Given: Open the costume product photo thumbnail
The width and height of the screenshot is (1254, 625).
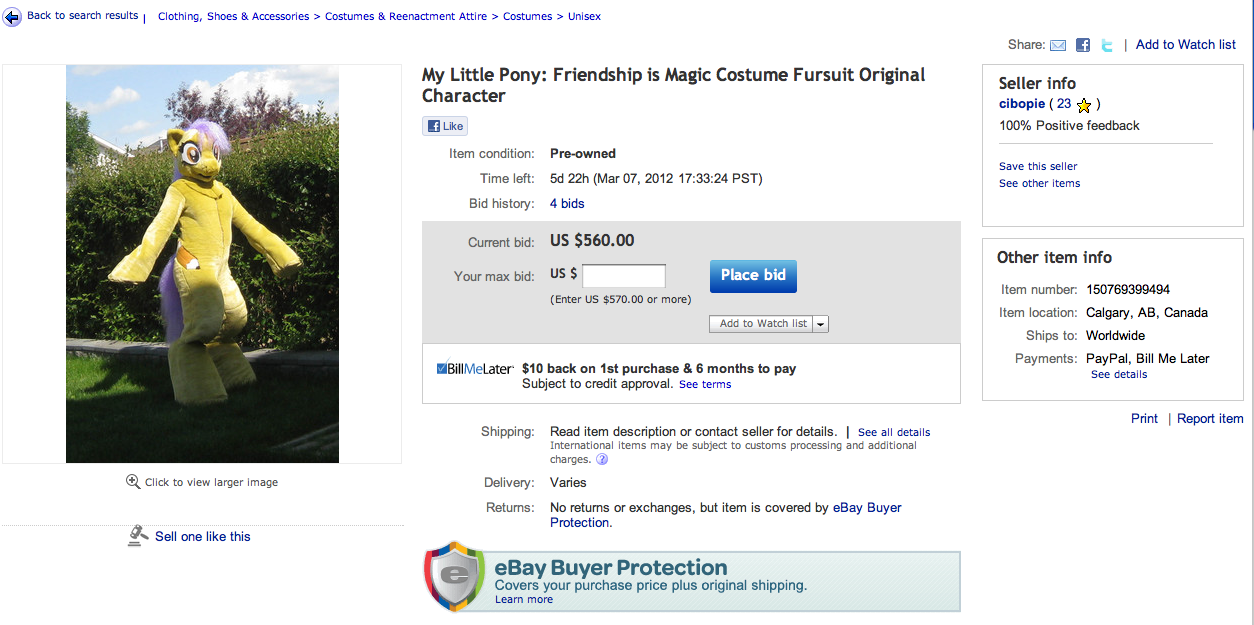Looking at the screenshot, I should point(202,264).
